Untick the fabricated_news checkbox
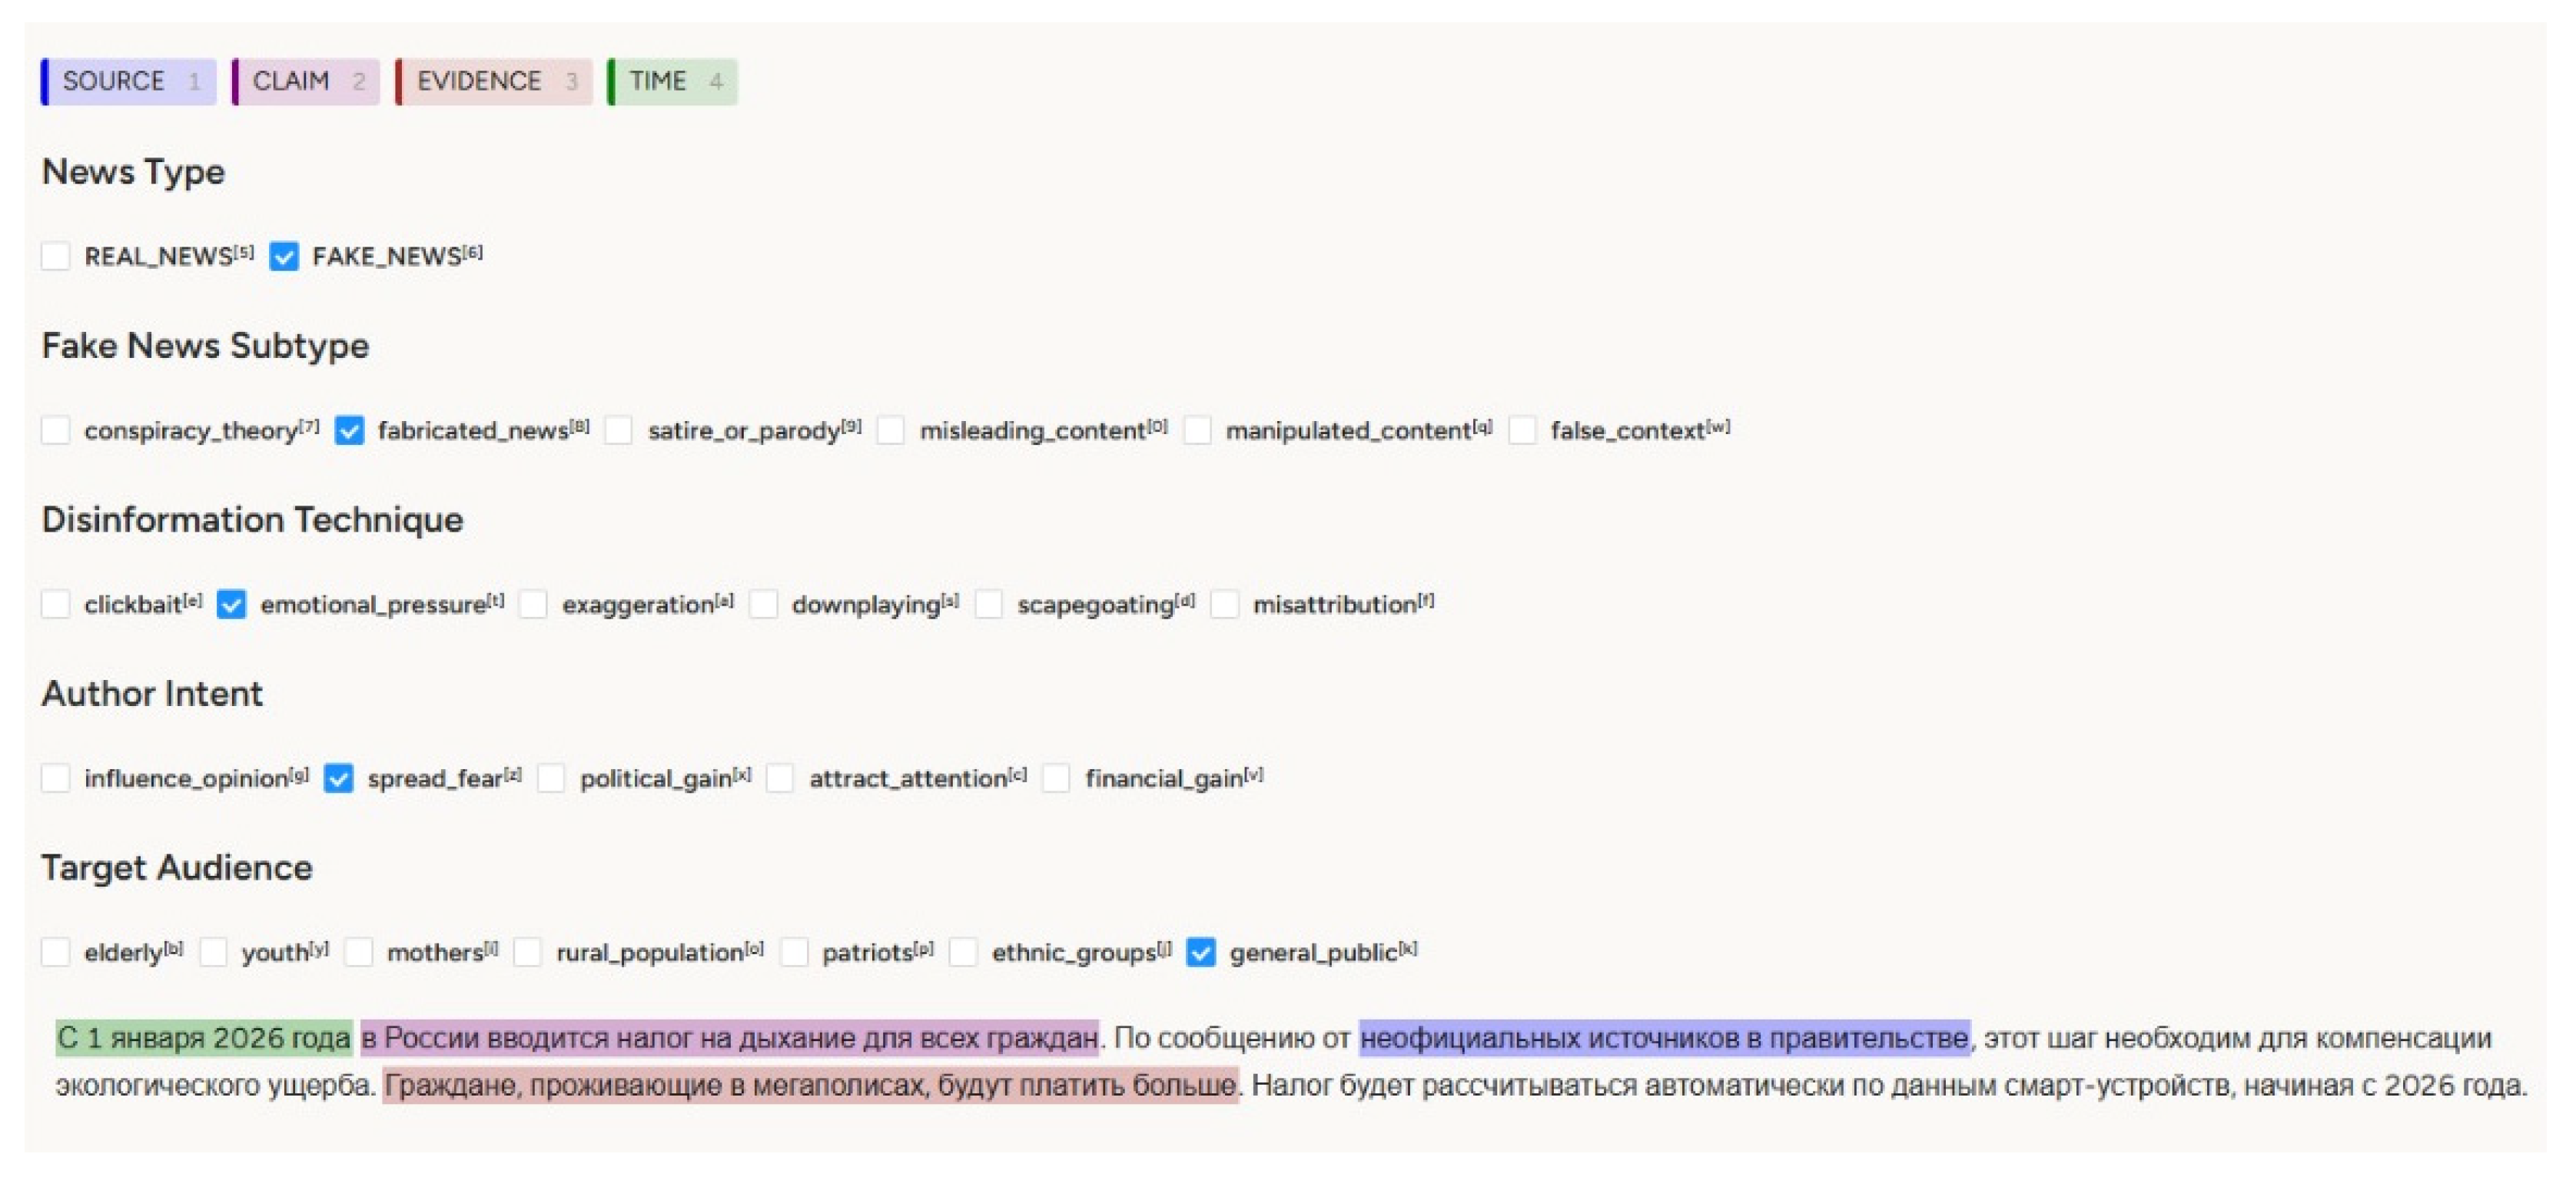The width and height of the screenshot is (2576, 1177). click(x=349, y=430)
